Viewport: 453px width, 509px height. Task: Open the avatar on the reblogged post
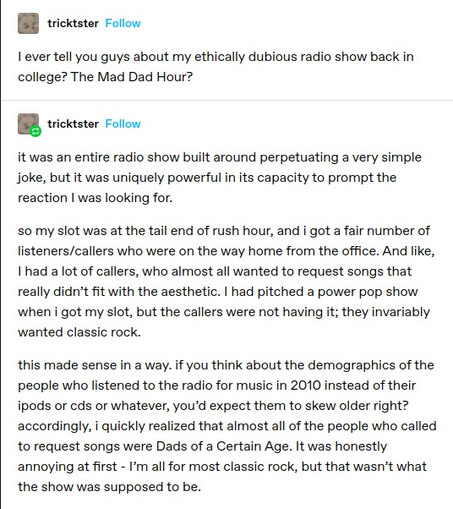[28, 124]
